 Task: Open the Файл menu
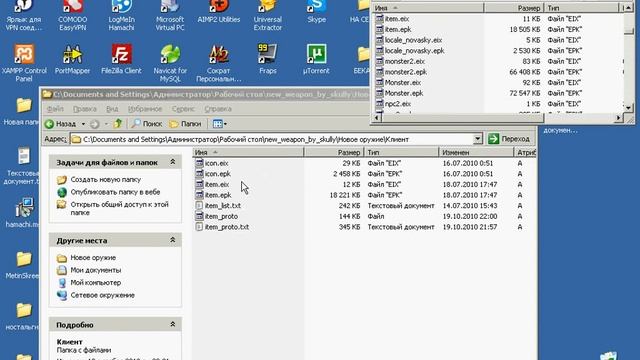click(55, 109)
